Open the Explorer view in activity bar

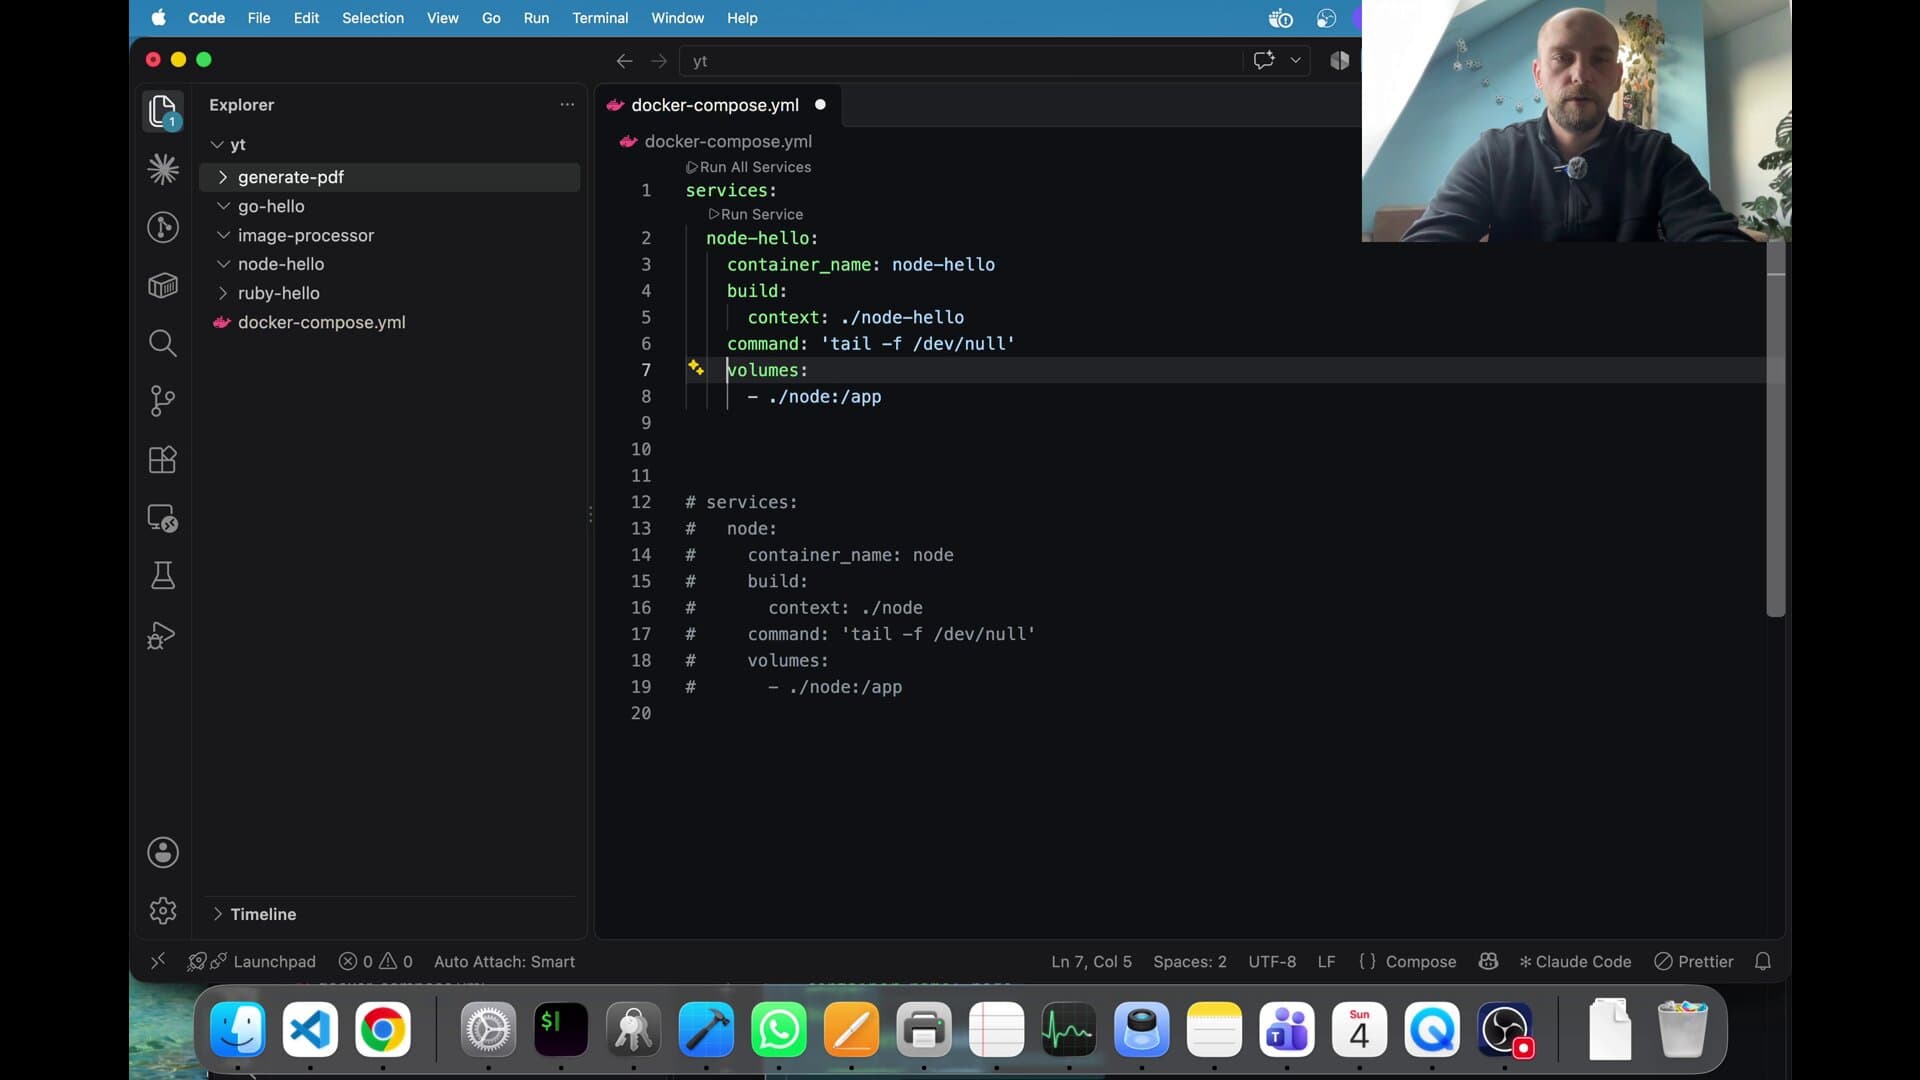pos(163,111)
